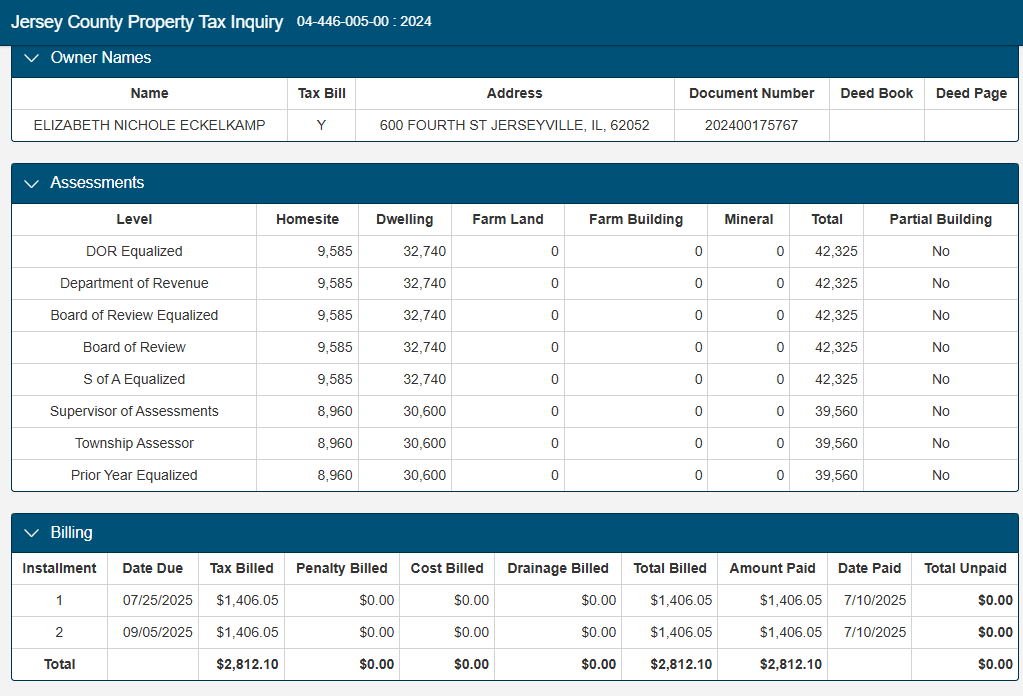Click the Farm Building column header
The image size is (1023, 696).
coord(635,219)
